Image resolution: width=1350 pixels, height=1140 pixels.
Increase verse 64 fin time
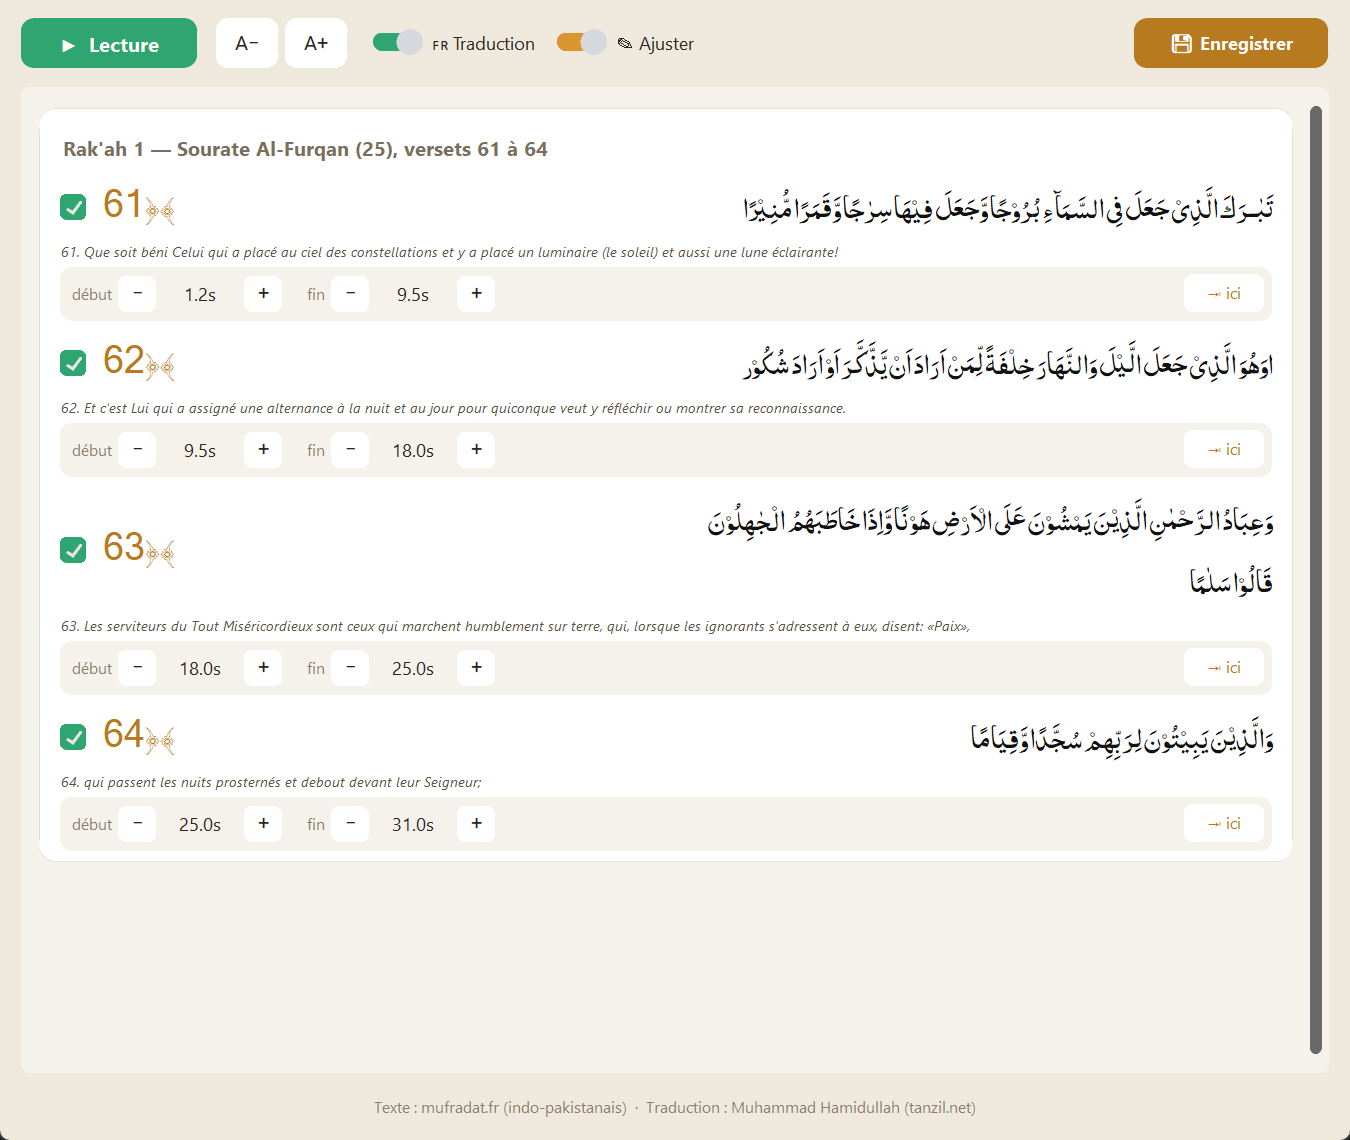click(476, 824)
